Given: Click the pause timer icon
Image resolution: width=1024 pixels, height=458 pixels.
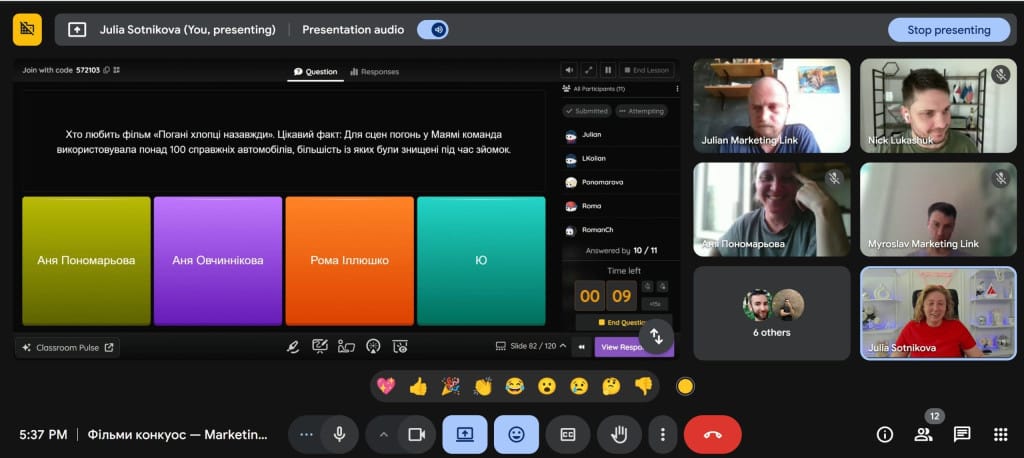Looking at the screenshot, I should click(608, 70).
